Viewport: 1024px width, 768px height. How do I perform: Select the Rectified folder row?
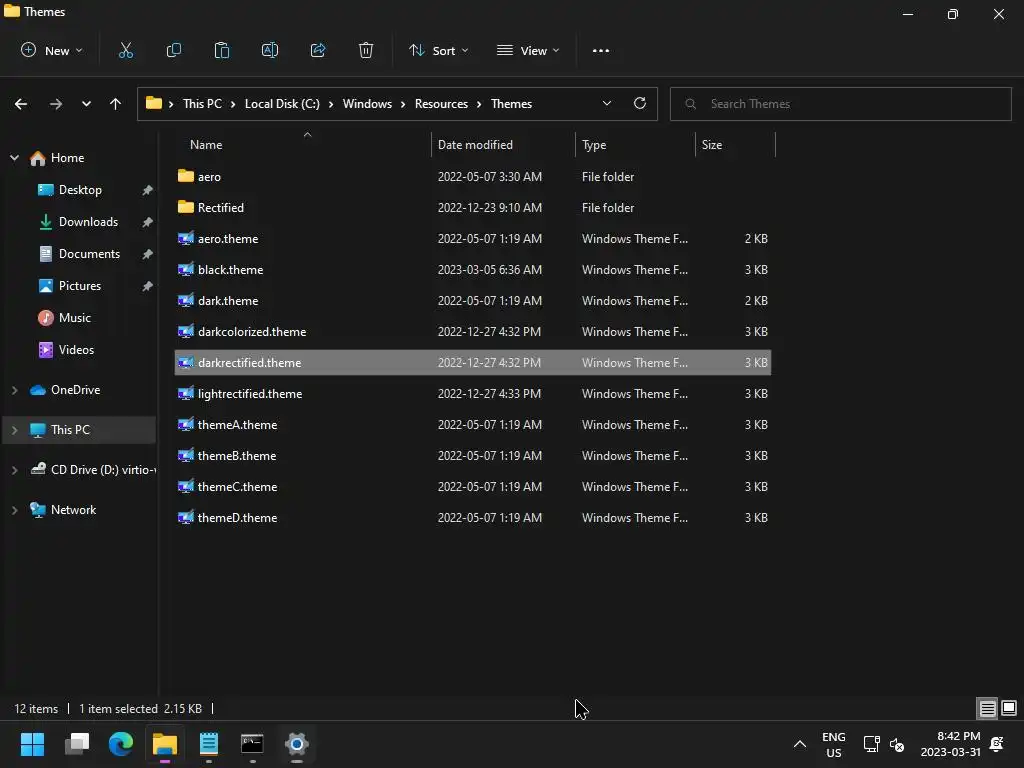point(473,208)
